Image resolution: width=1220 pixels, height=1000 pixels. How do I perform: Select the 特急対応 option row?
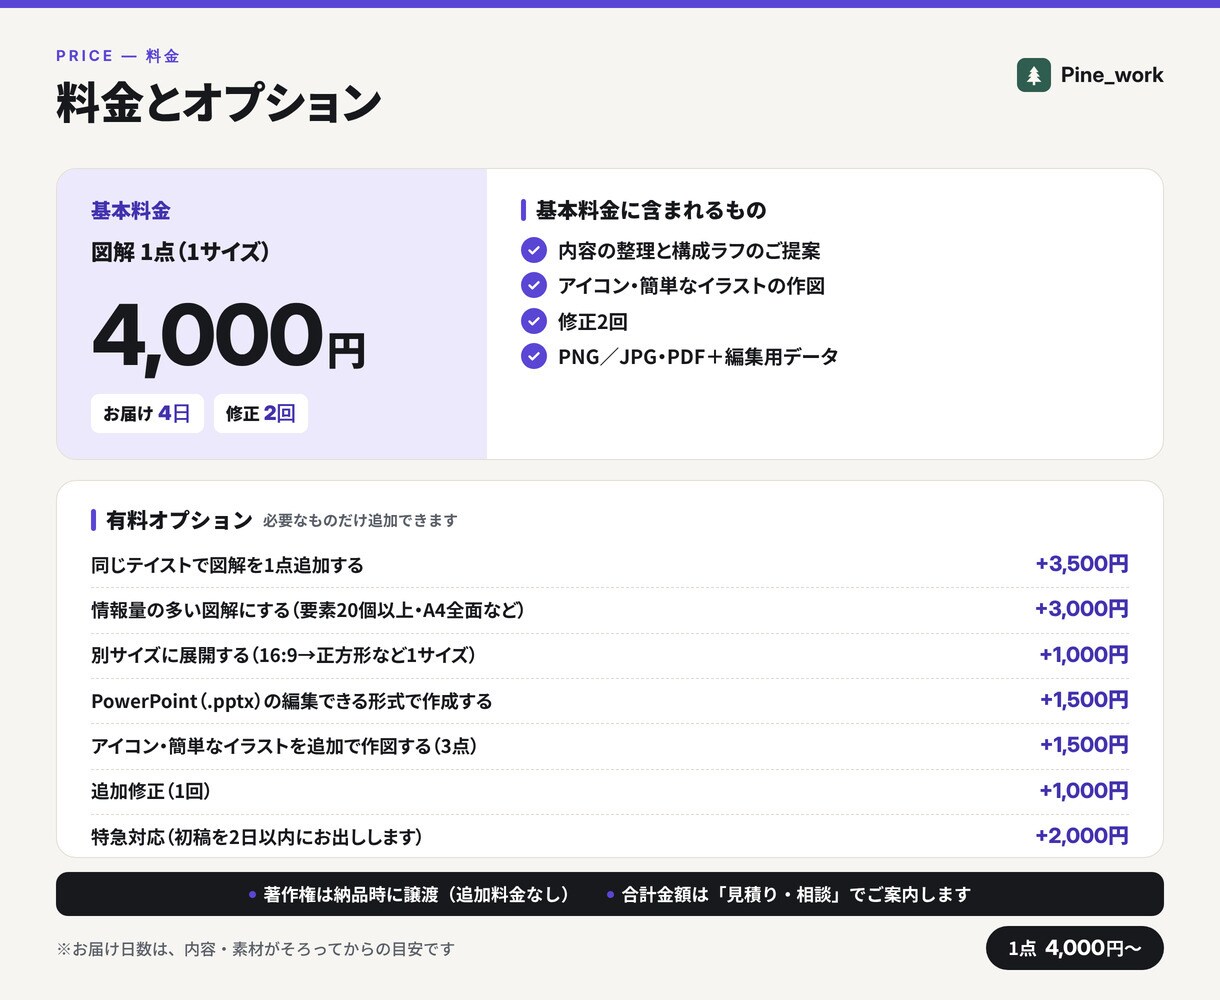pyautogui.click(x=610, y=836)
